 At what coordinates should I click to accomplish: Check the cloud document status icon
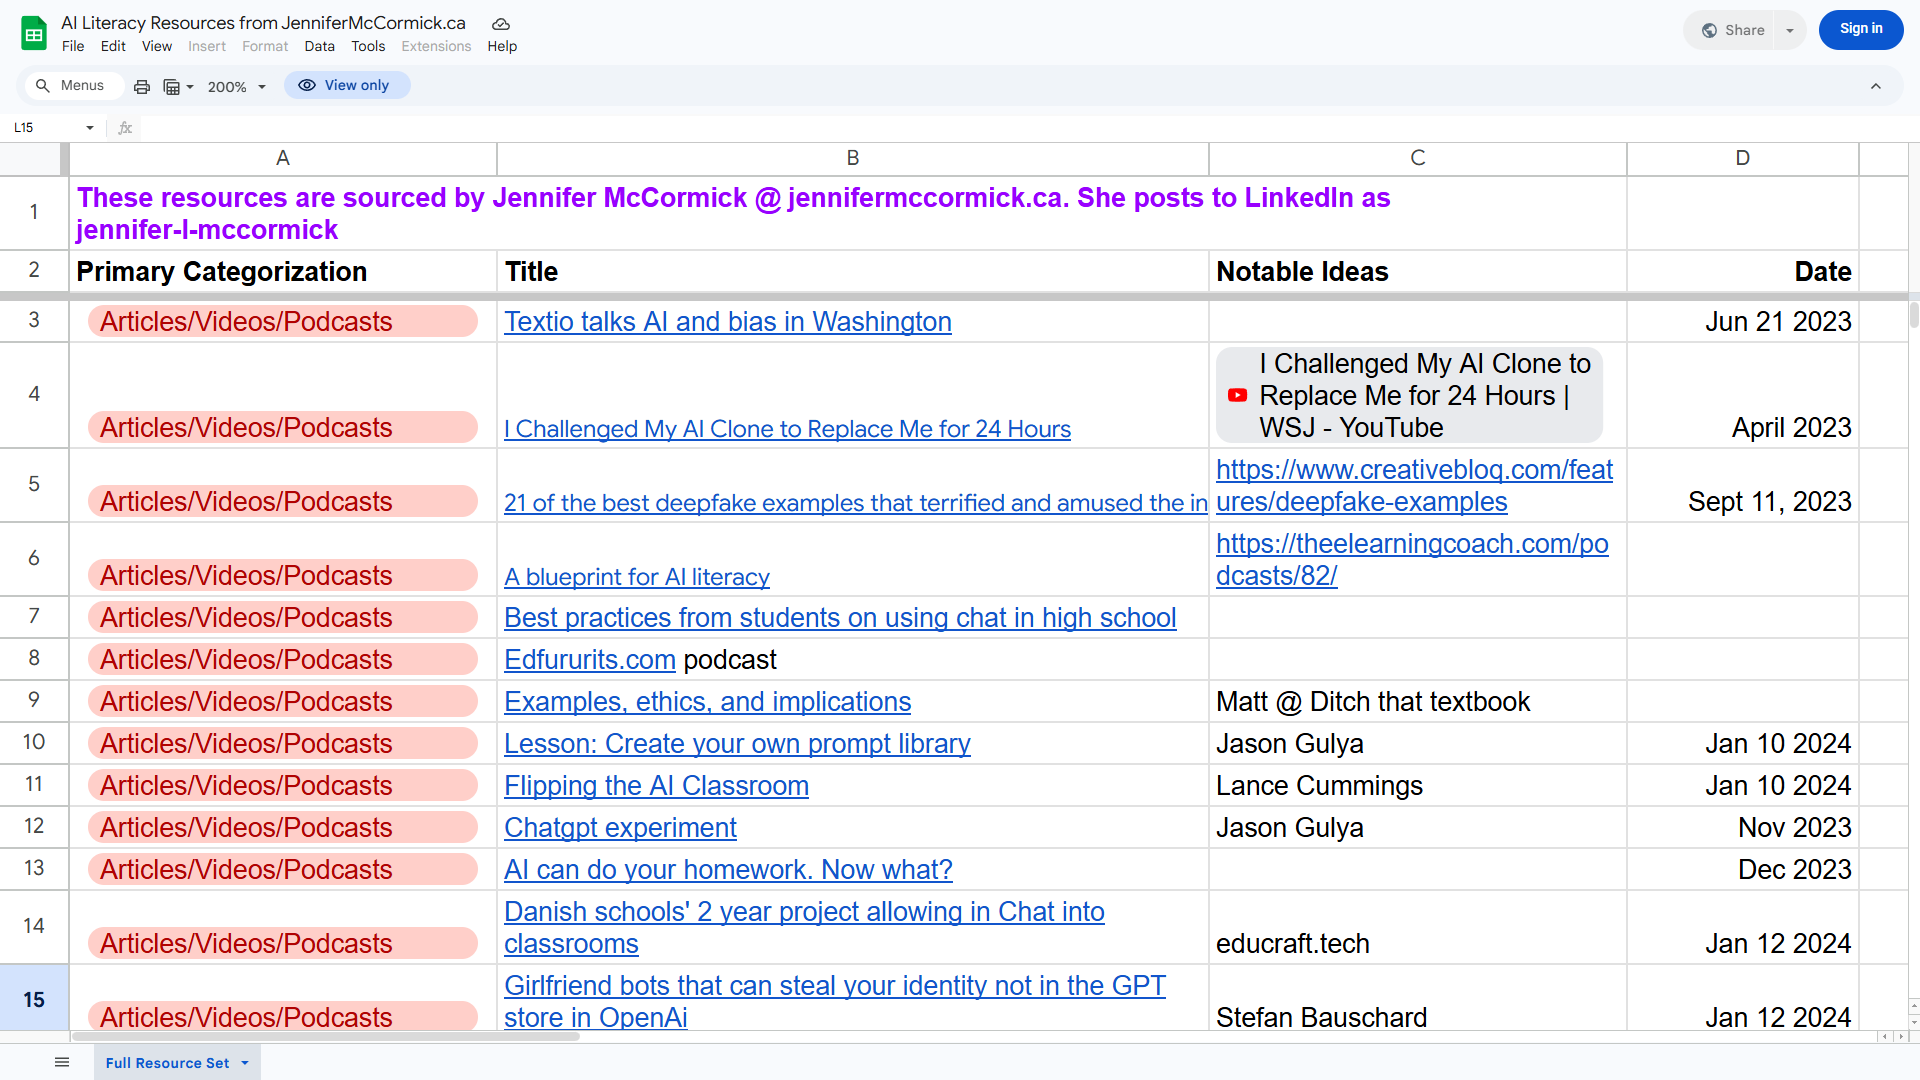tap(501, 23)
